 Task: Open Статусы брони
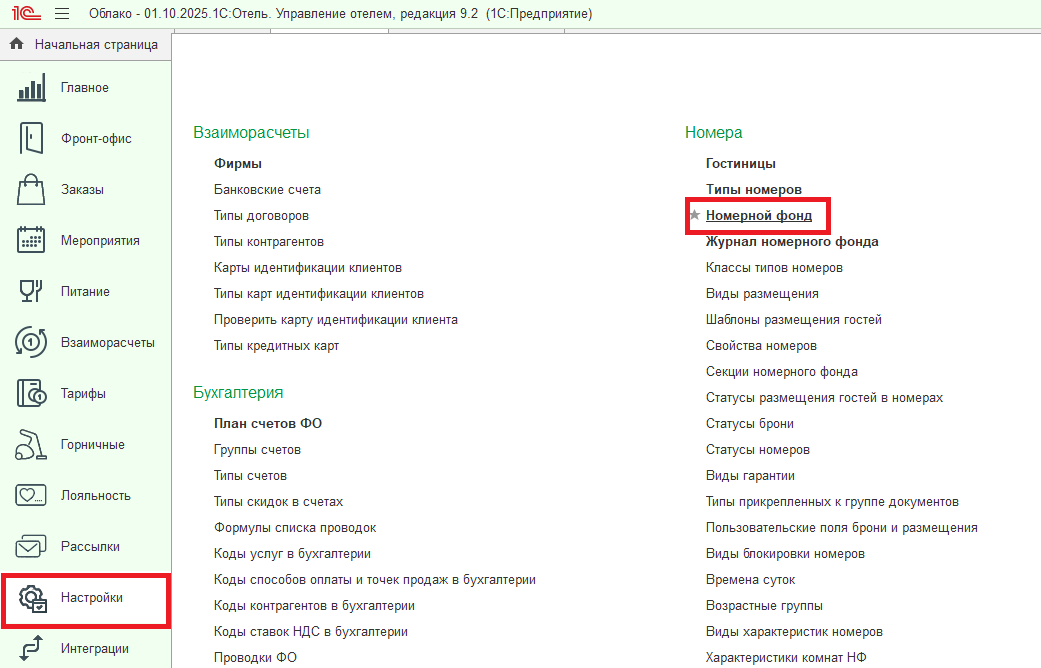point(750,423)
